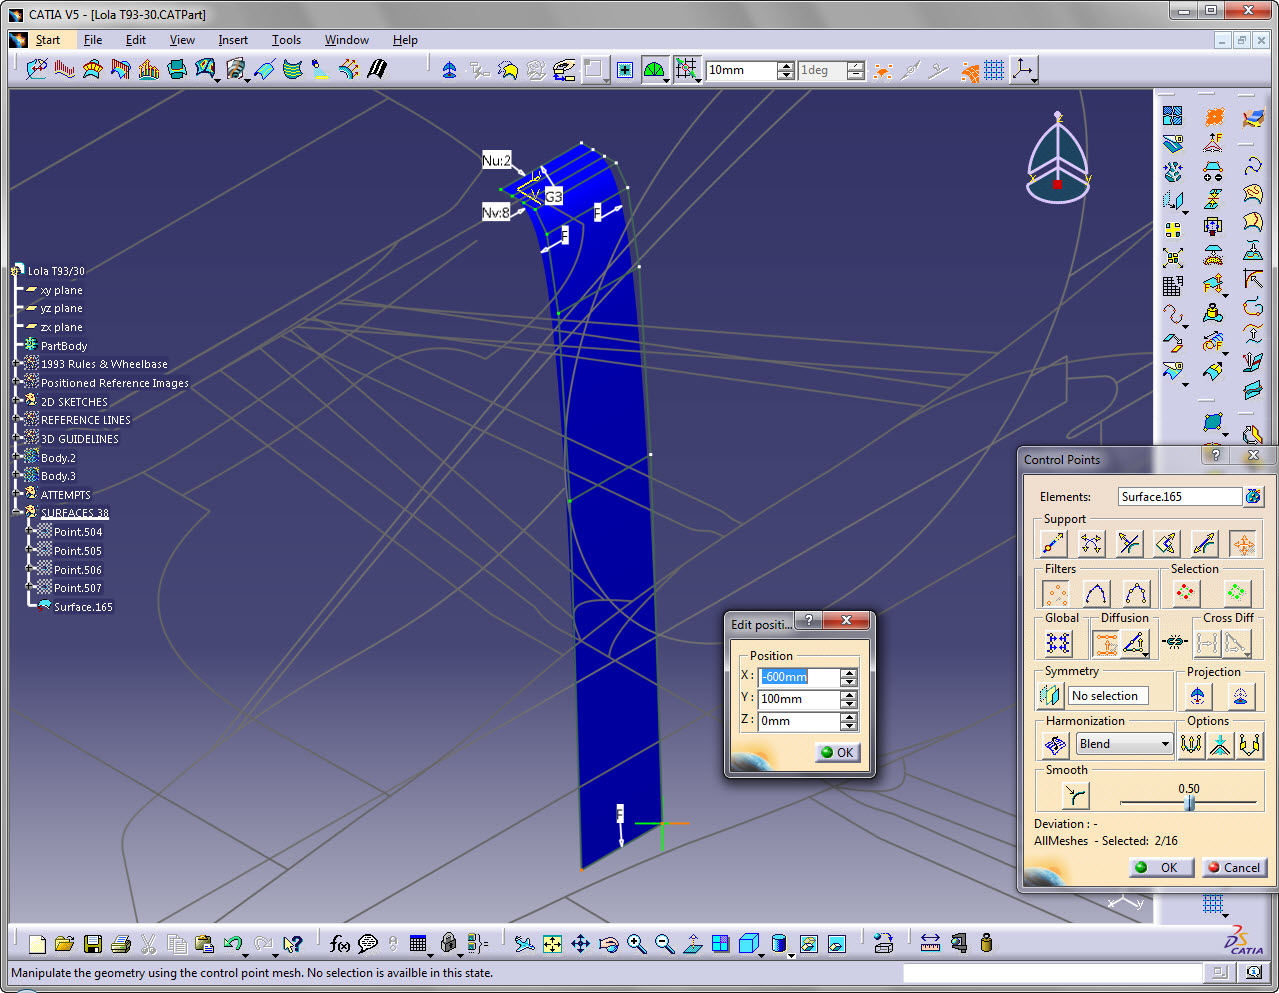This screenshot has width=1279, height=993.
Task: Select PartBody in the tree
Action: pos(64,346)
